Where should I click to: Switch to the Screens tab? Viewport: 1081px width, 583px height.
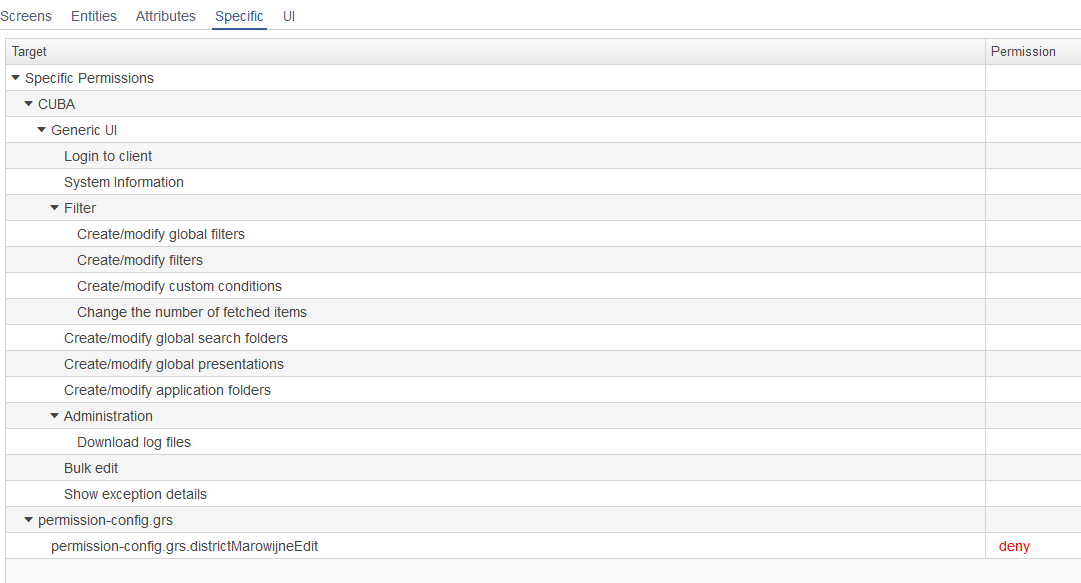[26, 16]
